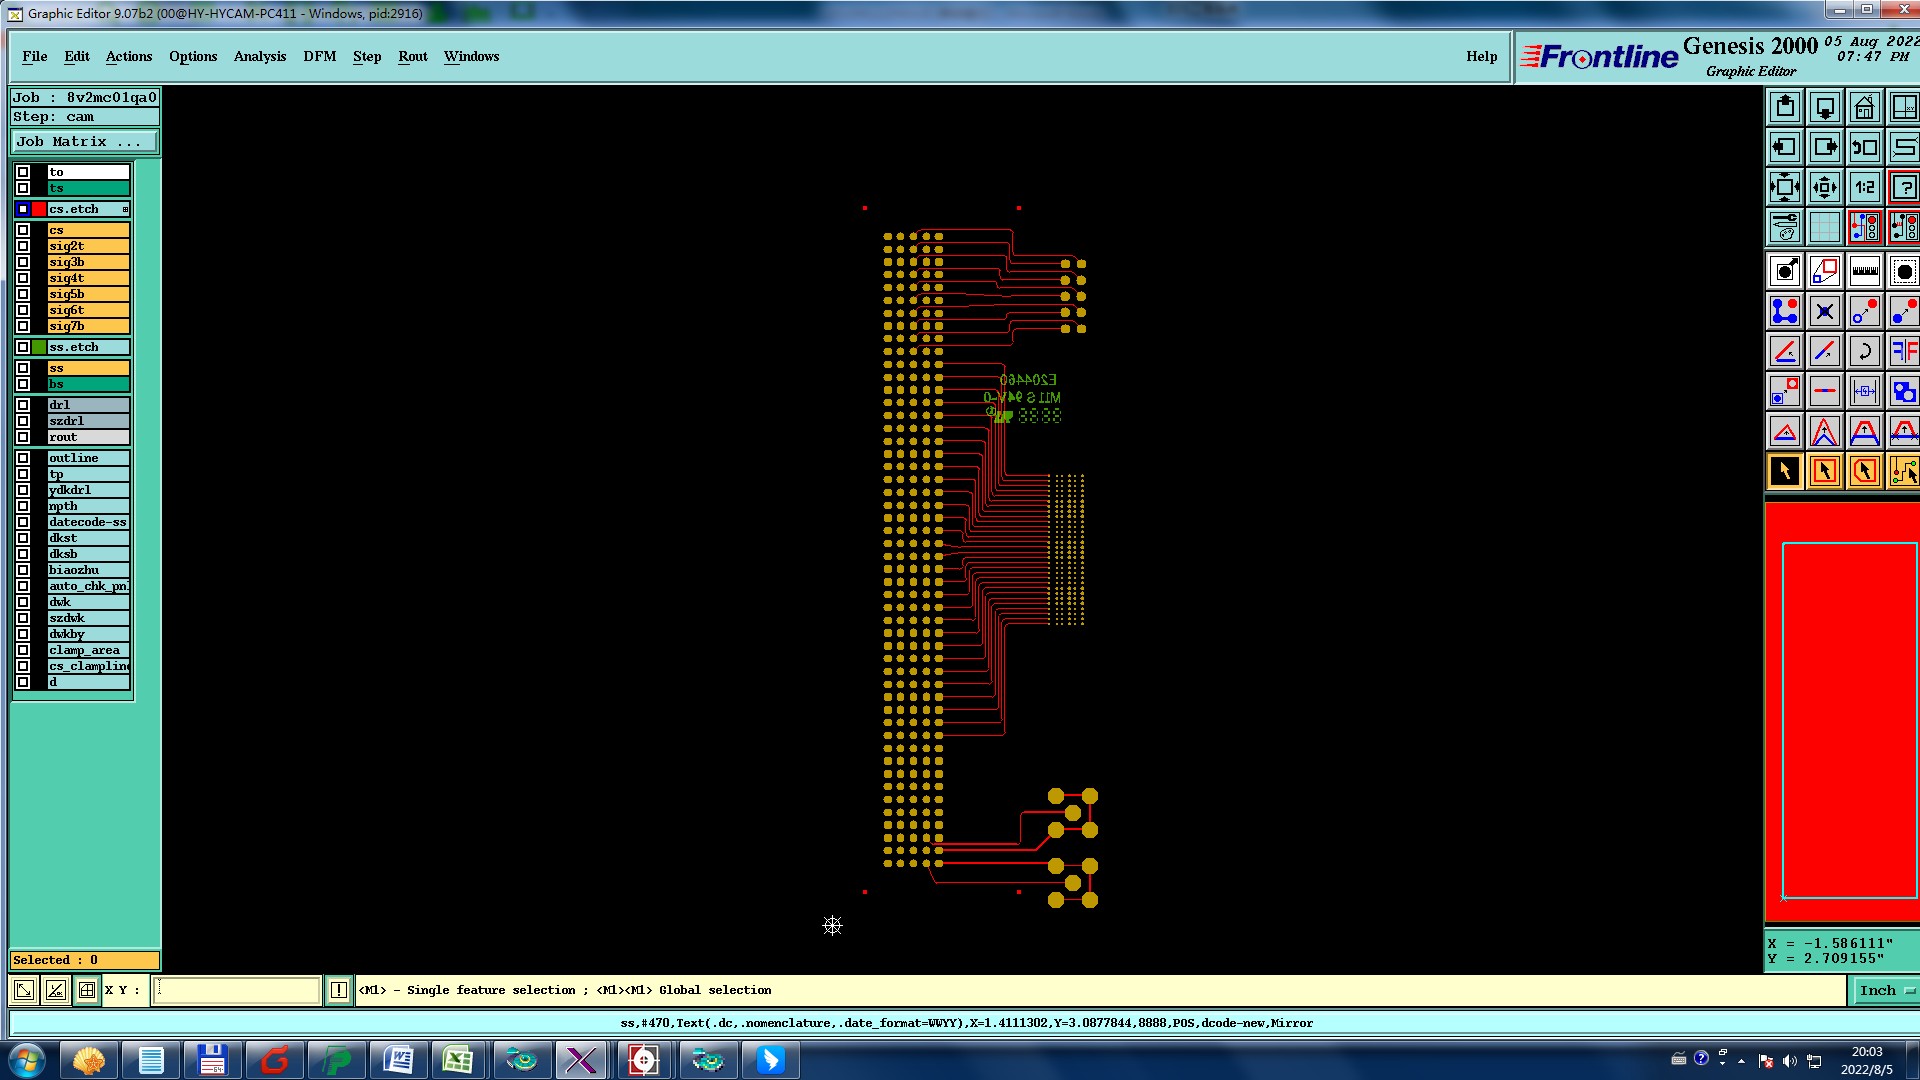Open the Rout menu
This screenshot has width=1920, height=1080.
[x=412, y=56]
